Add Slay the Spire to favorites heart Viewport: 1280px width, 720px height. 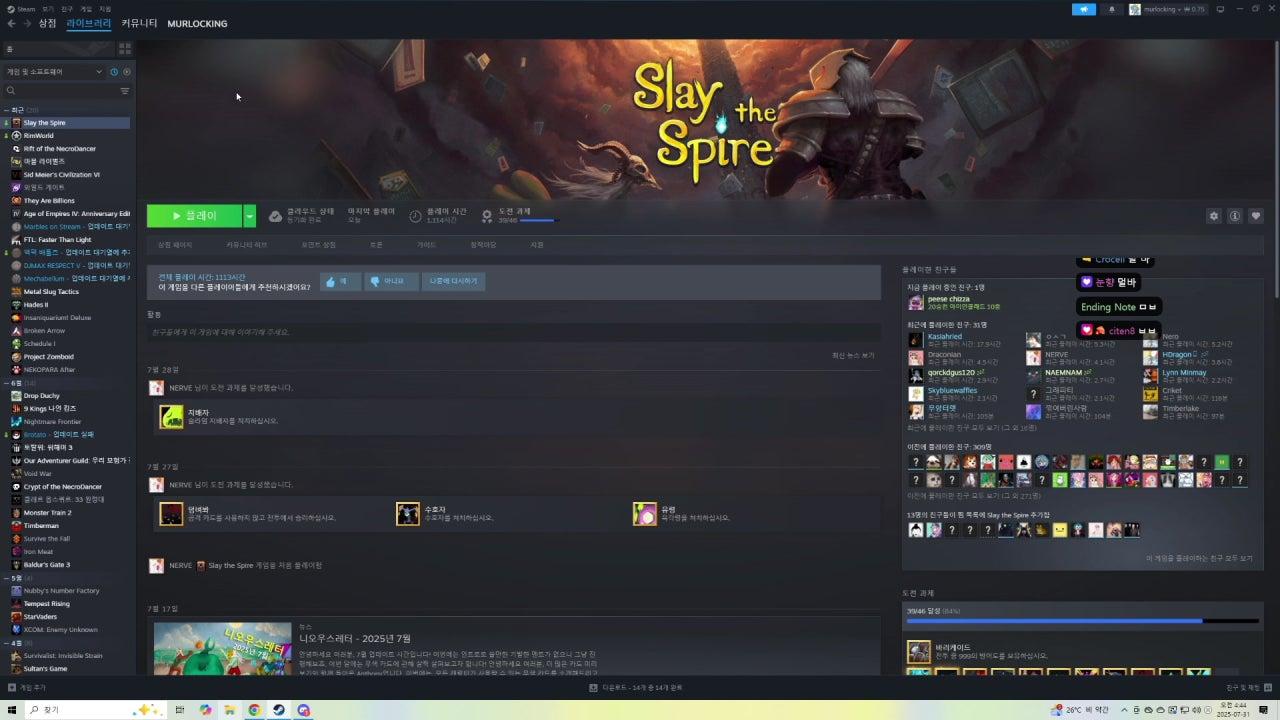coord(1256,216)
